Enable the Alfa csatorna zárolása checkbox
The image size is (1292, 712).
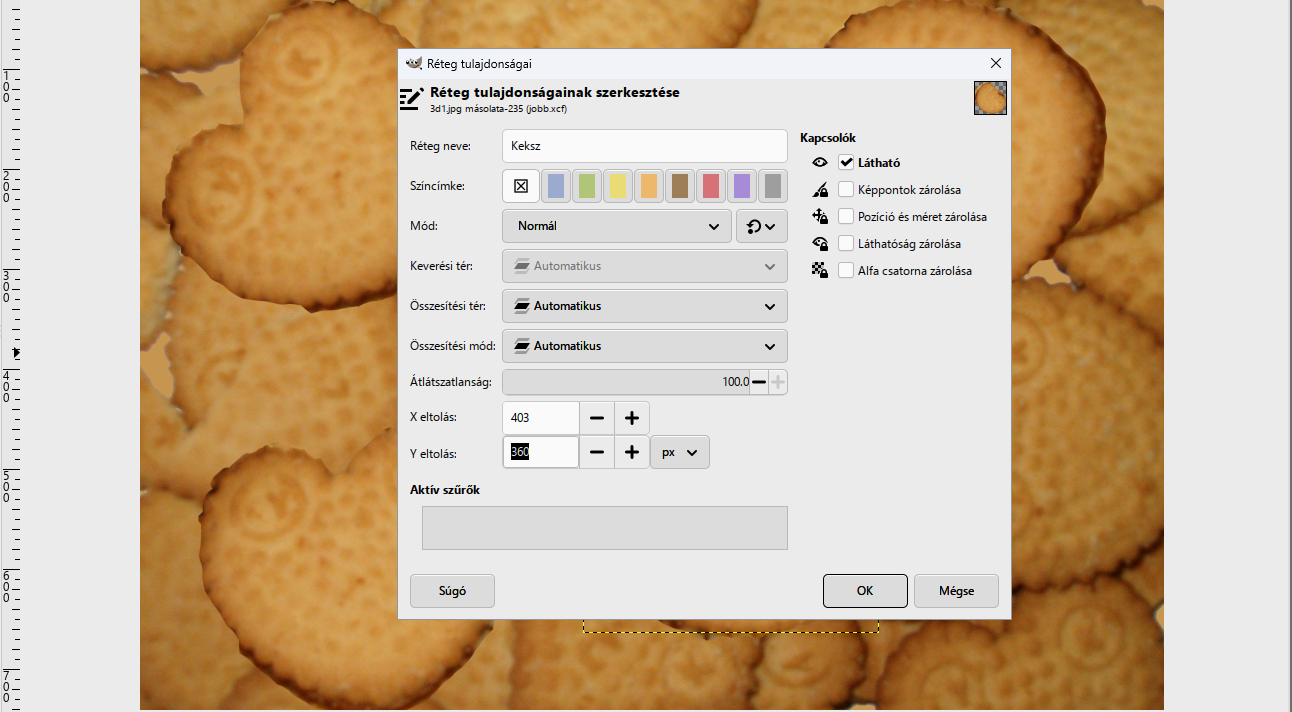point(846,270)
